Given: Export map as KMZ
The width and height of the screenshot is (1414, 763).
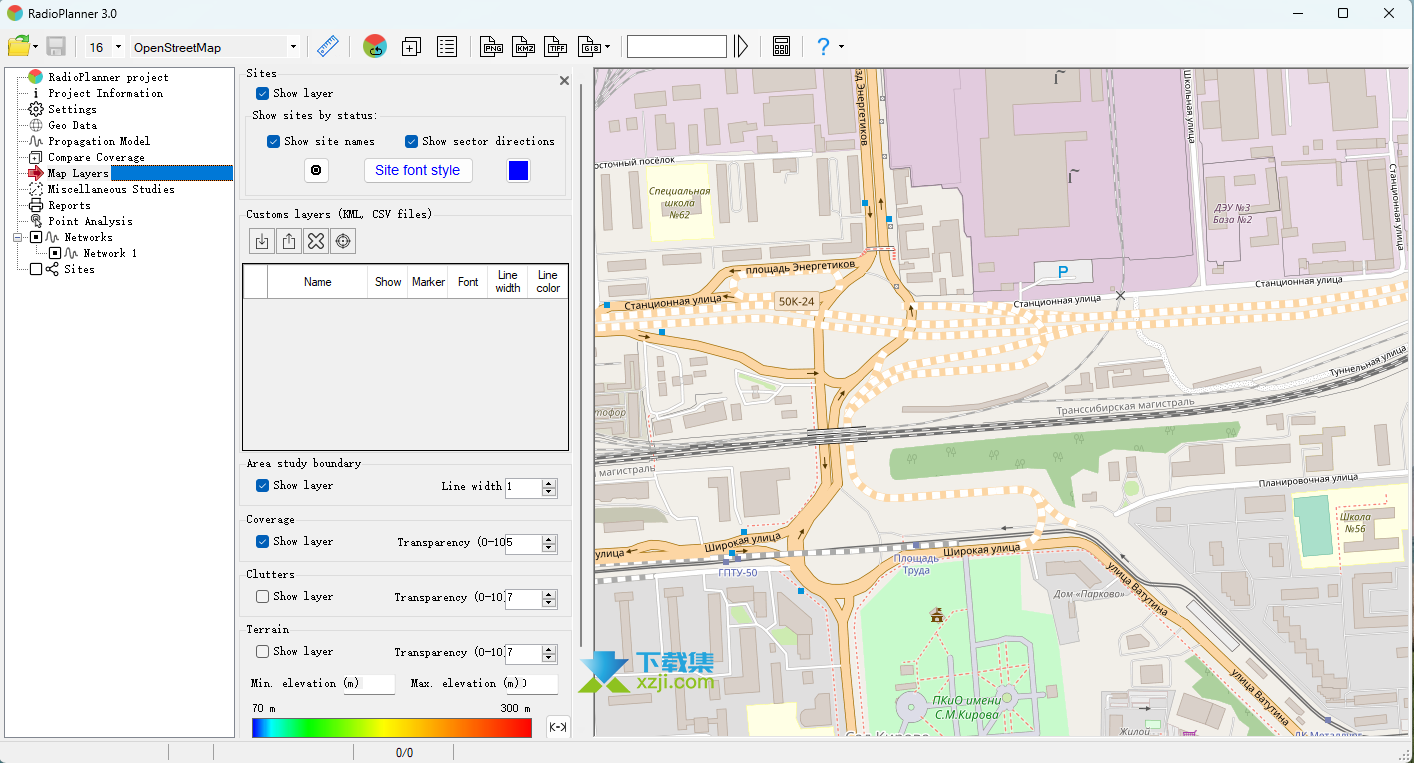Looking at the screenshot, I should (524, 46).
